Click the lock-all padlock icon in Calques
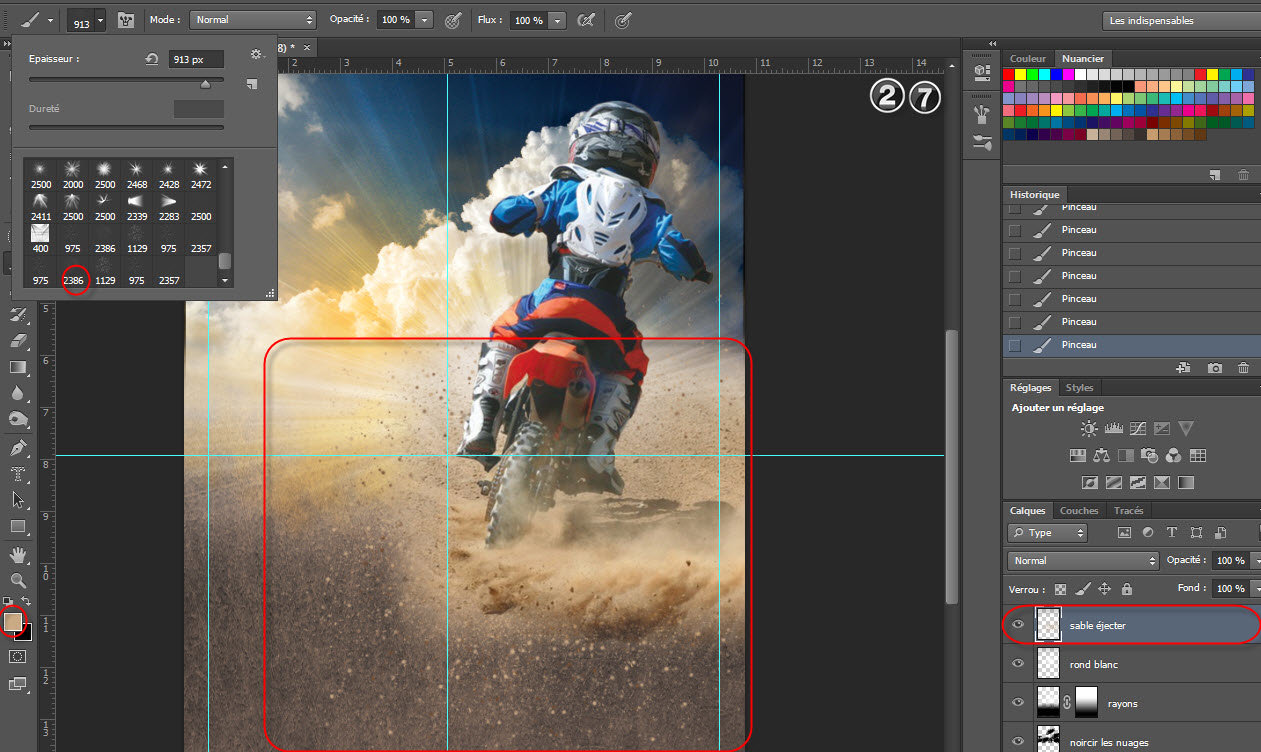 (1127, 589)
